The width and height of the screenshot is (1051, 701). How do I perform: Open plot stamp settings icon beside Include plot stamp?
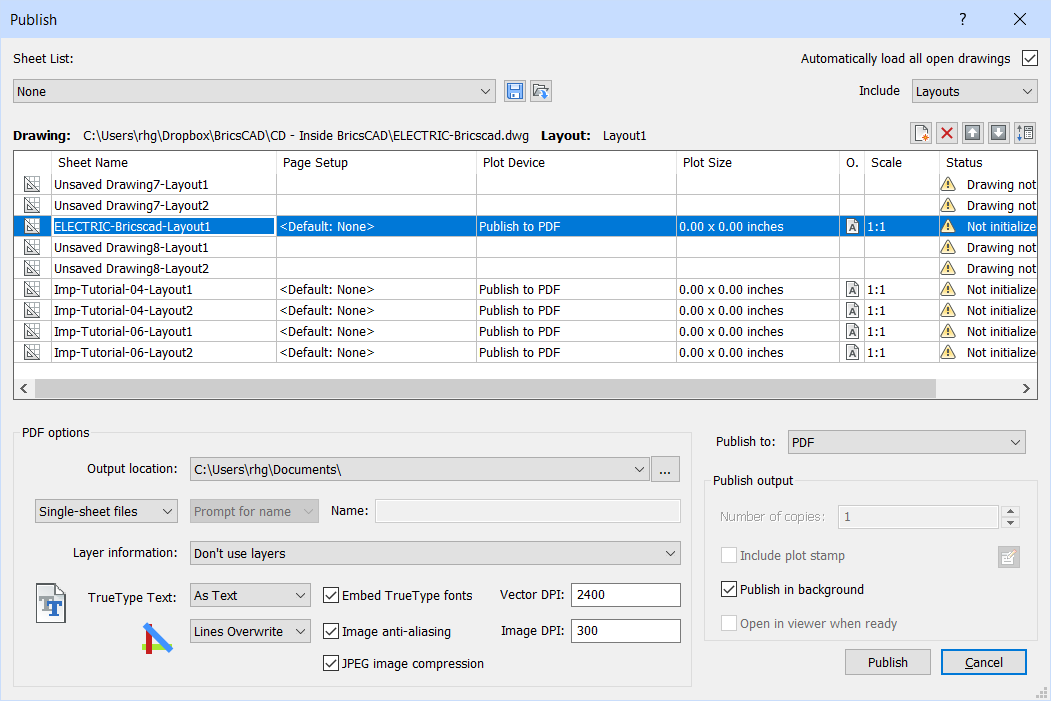point(1008,556)
